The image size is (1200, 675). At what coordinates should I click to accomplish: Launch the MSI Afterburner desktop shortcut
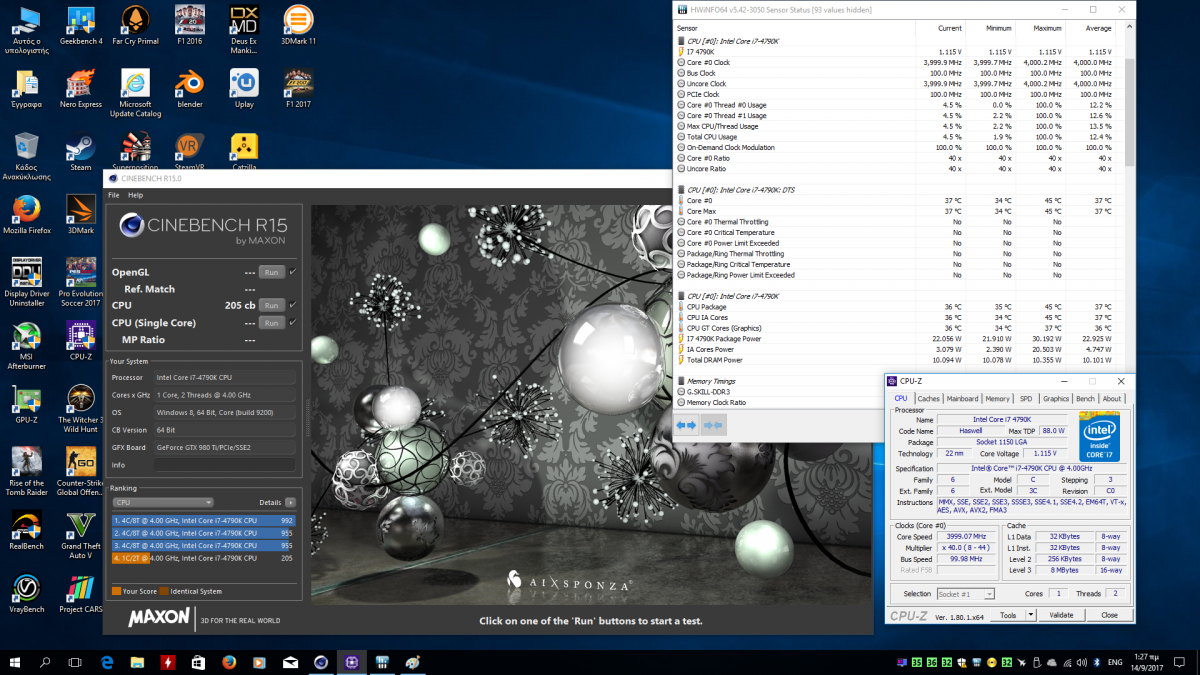[26, 345]
